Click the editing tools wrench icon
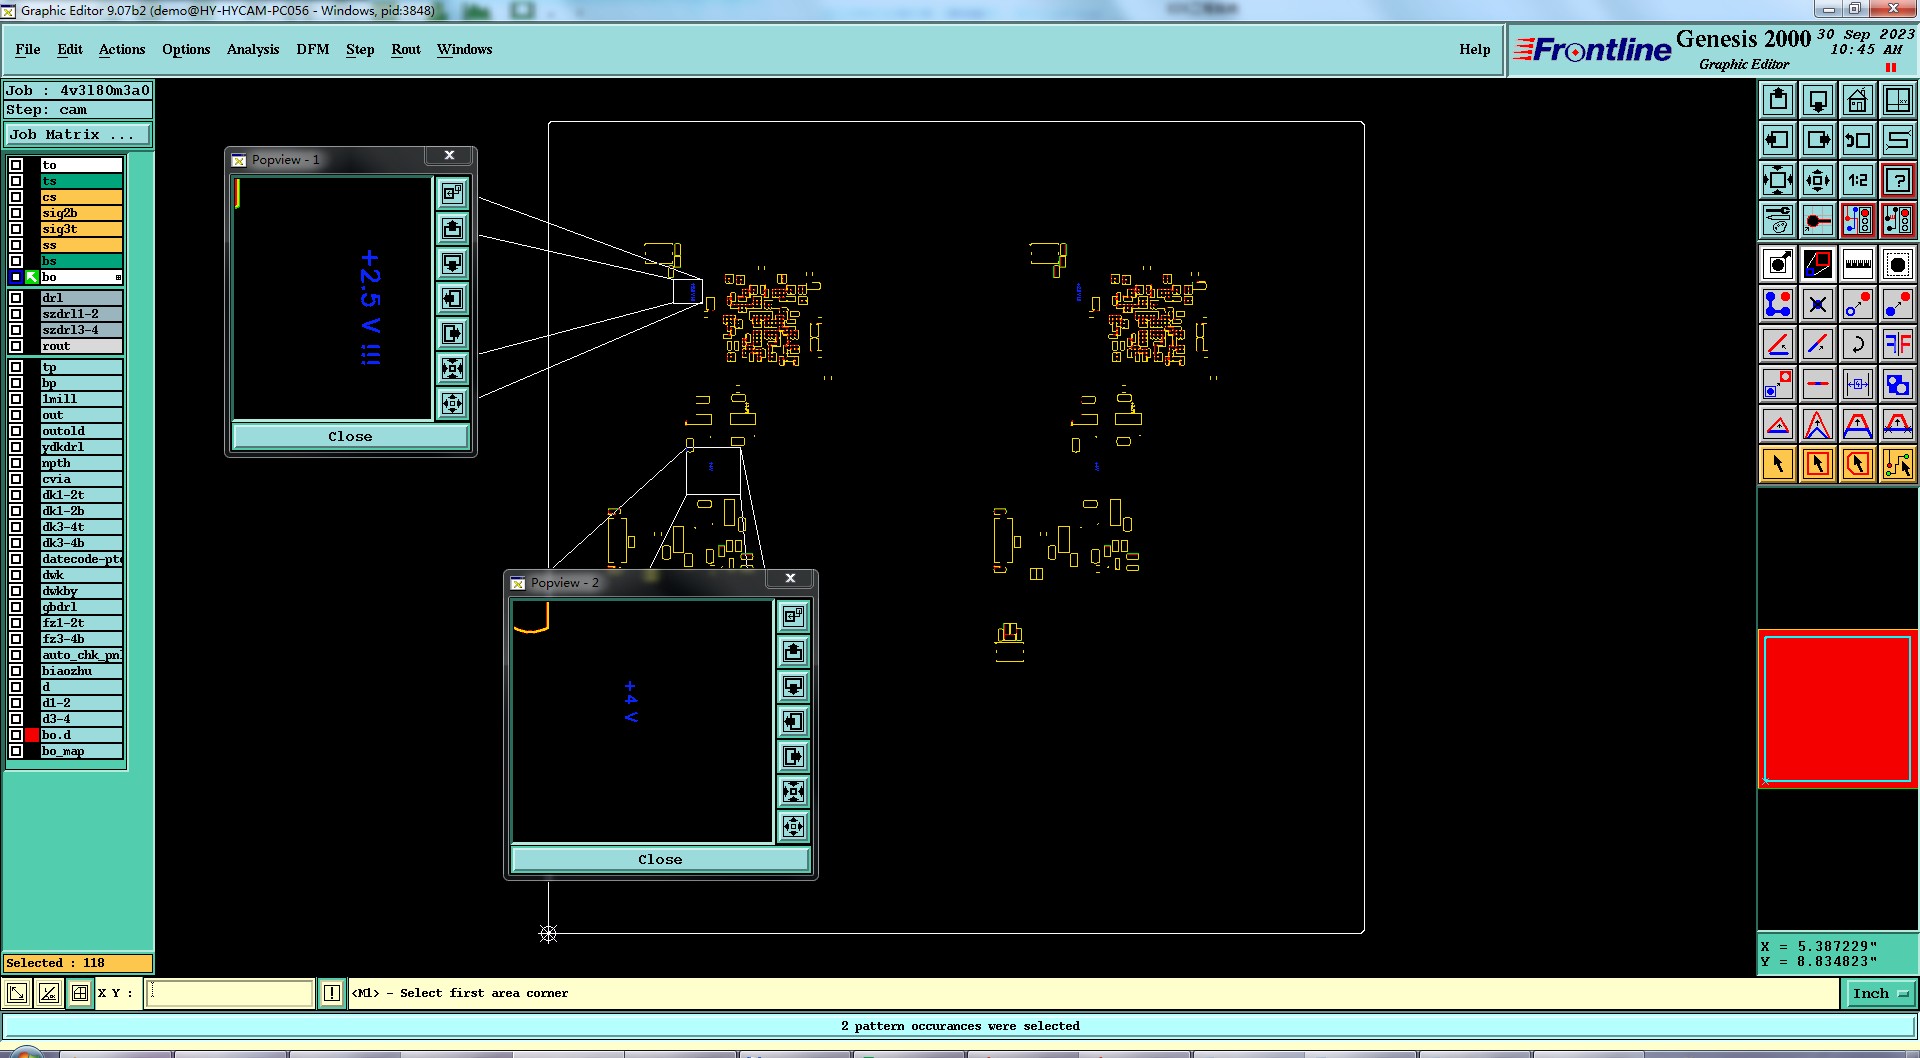 pyautogui.click(x=1778, y=220)
